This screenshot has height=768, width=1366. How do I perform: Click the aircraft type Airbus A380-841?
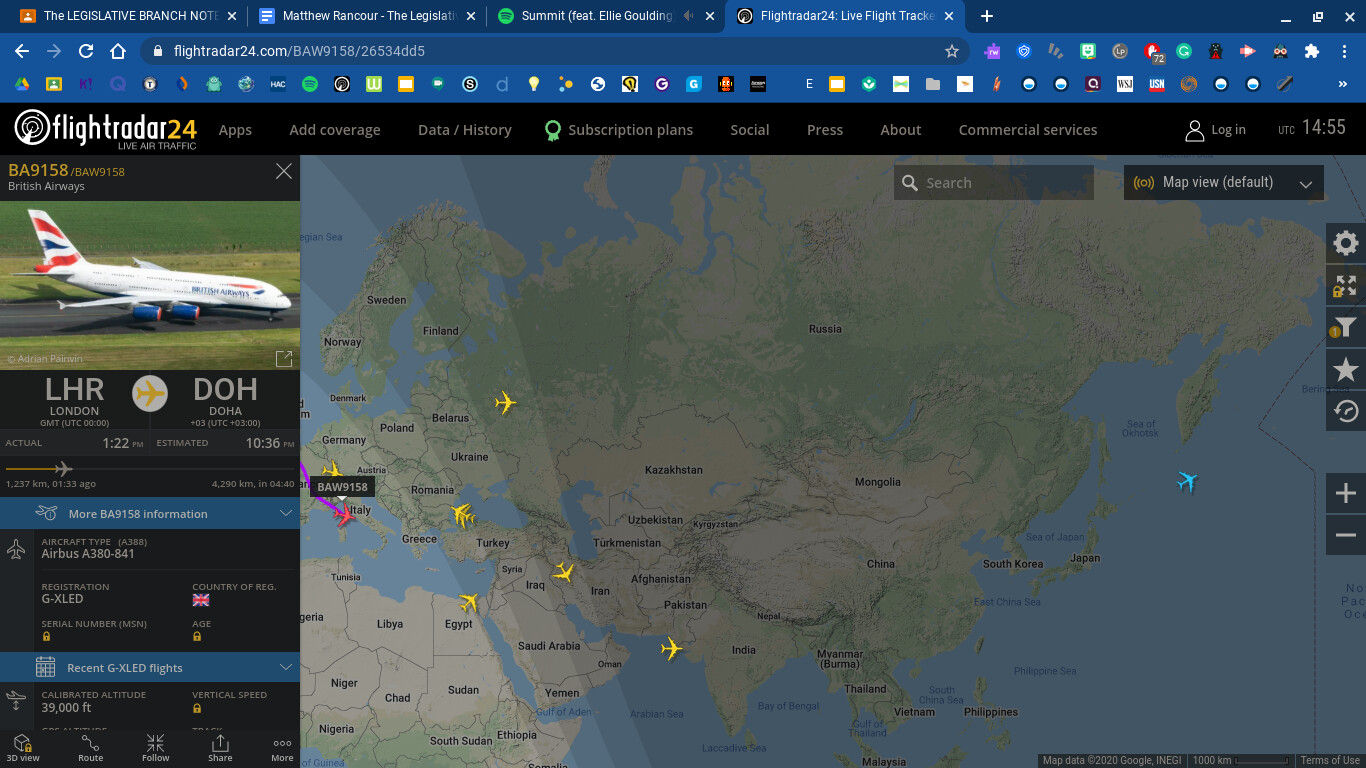click(x=88, y=554)
